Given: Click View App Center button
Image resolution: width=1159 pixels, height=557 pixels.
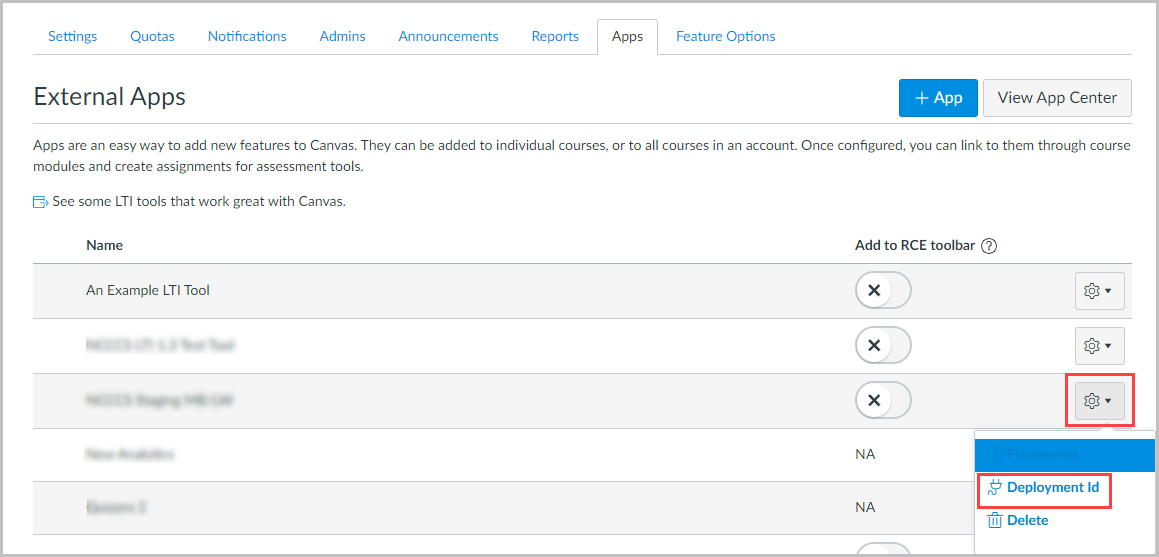Looking at the screenshot, I should pos(1057,98).
